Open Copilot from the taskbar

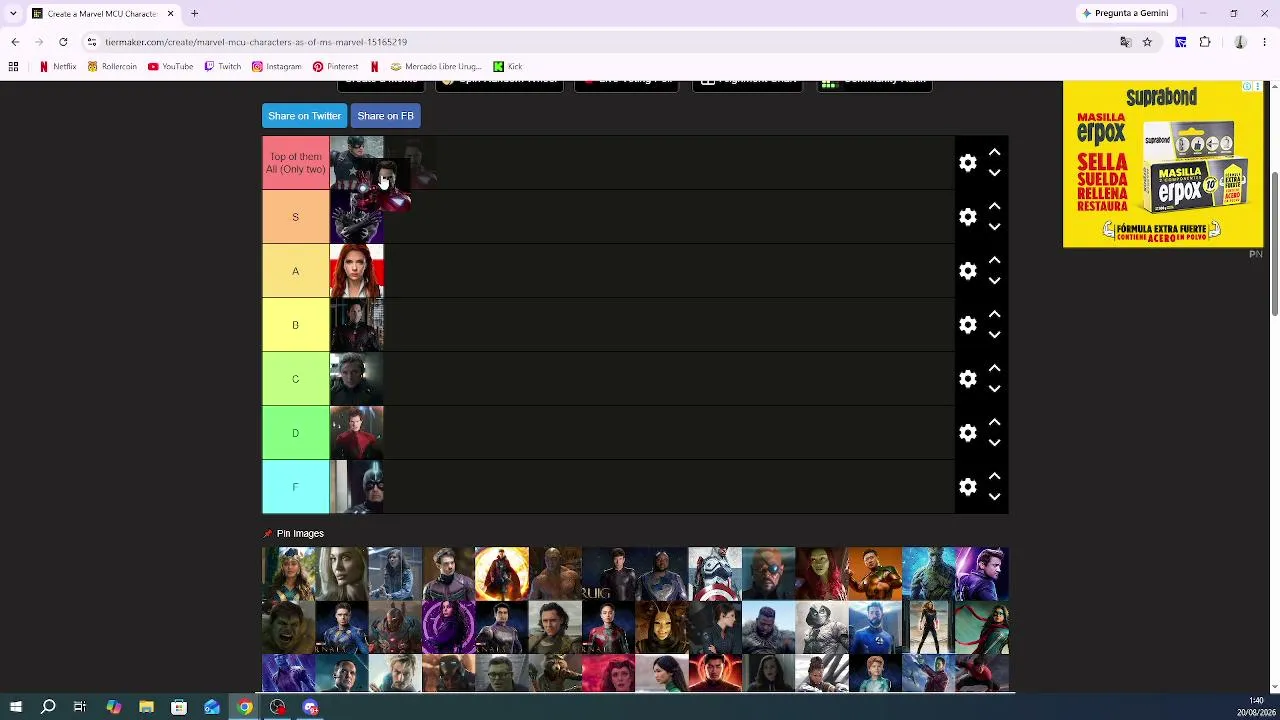click(x=113, y=707)
